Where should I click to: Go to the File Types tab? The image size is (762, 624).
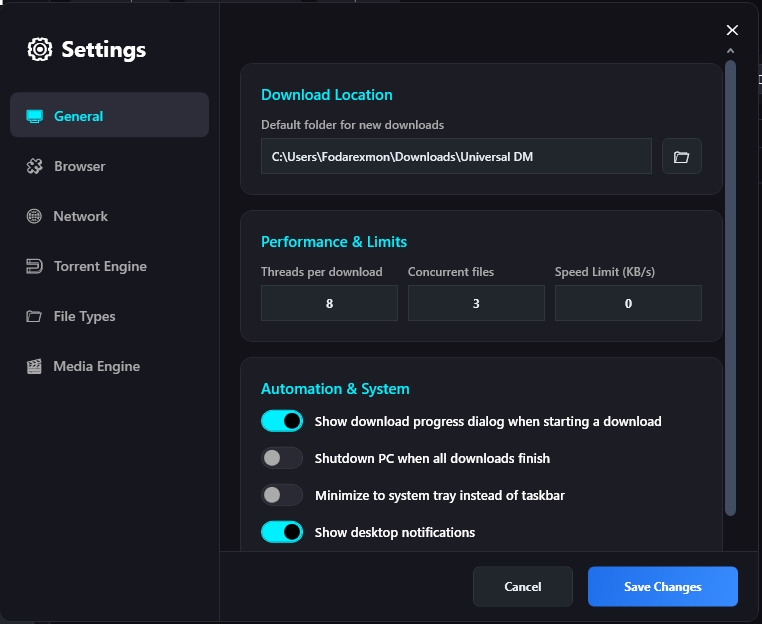(109, 316)
